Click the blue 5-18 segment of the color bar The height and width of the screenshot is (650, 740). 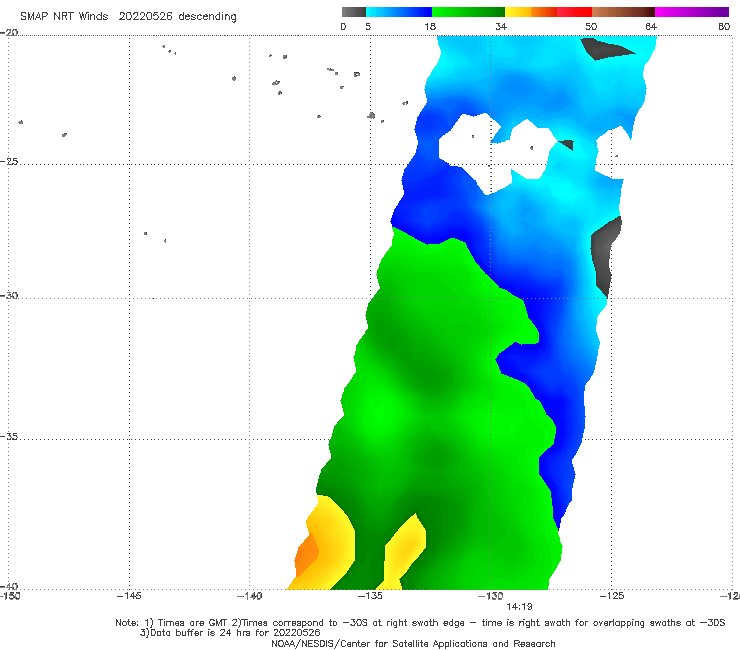click(x=399, y=12)
